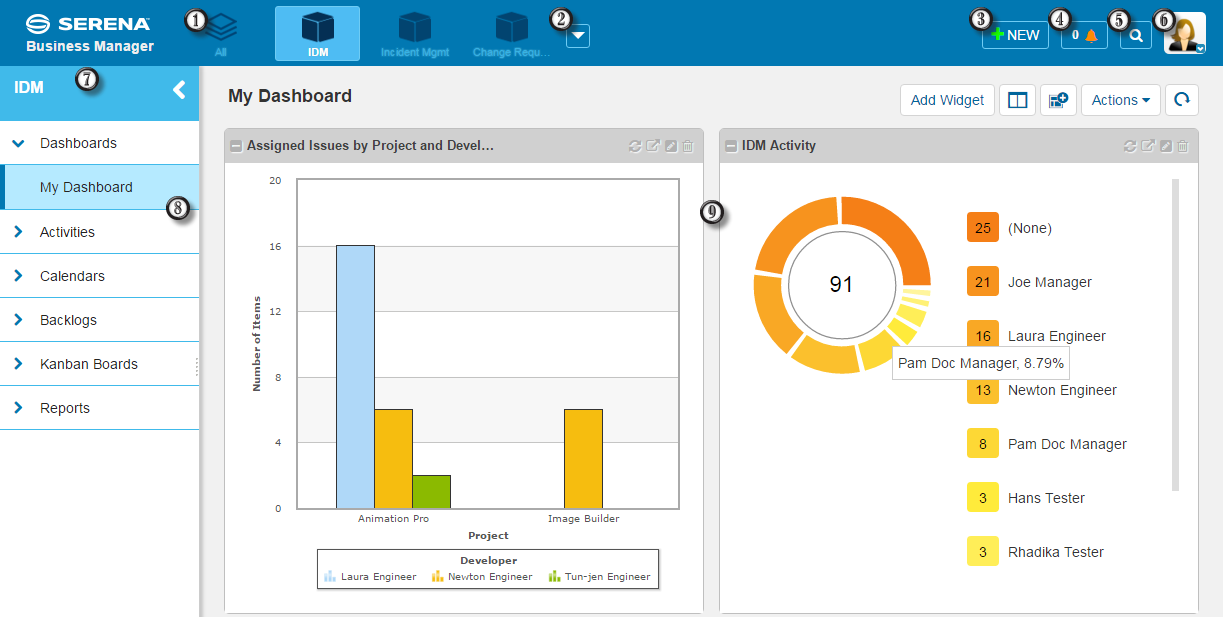This screenshot has height=617, width=1223.
Task: Refresh the dashboard with circular arrow button
Action: [x=1181, y=100]
